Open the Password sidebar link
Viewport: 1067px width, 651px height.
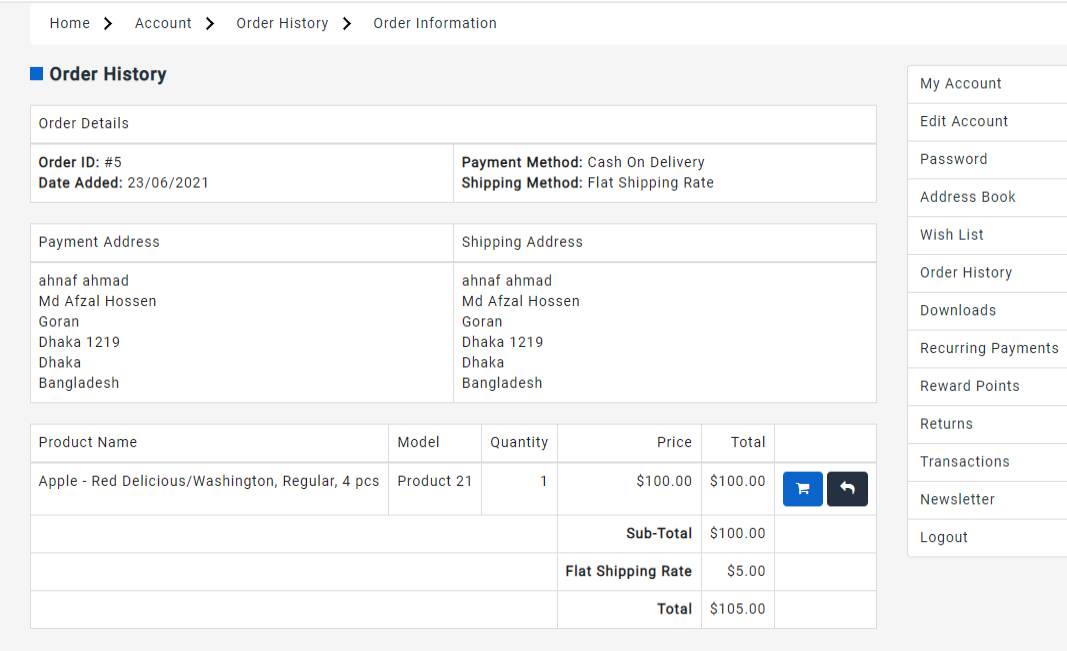pyautogui.click(x=954, y=160)
